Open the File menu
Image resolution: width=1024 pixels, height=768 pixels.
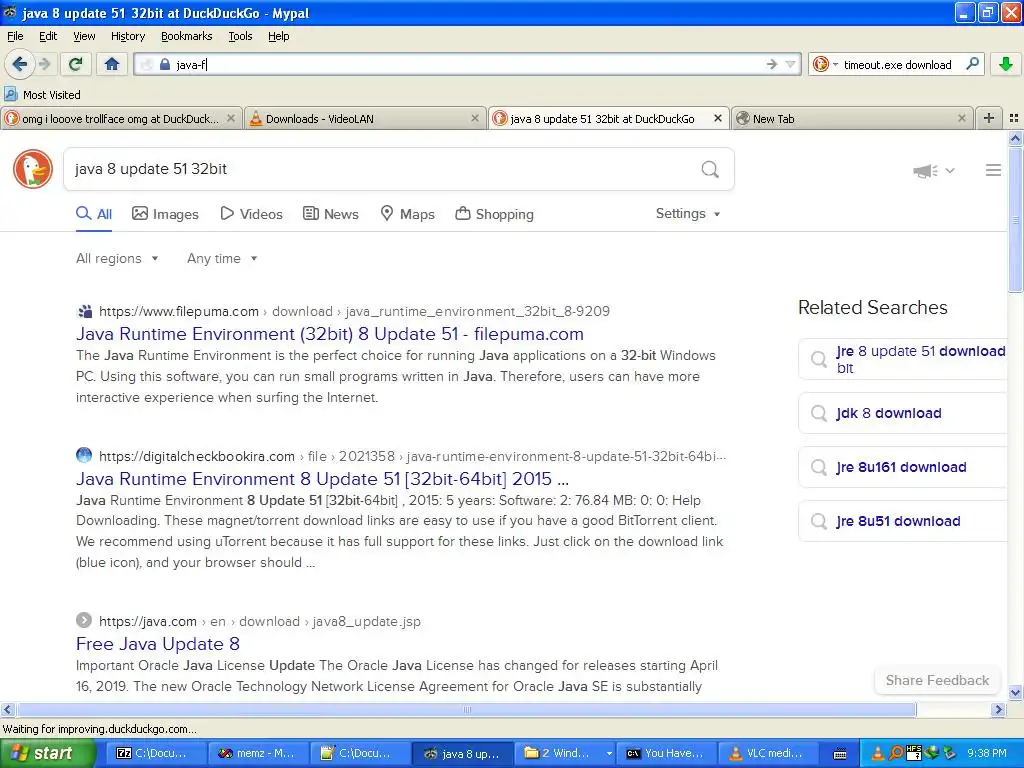pyautogui.click(x=15, y=36)
